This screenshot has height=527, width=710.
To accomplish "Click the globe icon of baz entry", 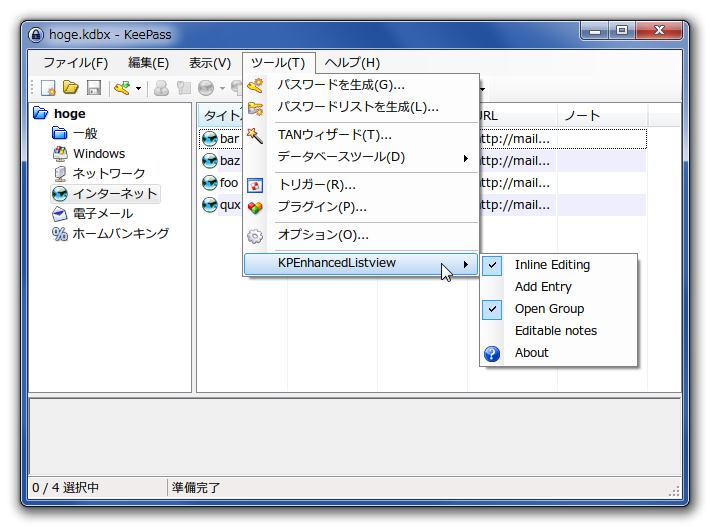I will click(210, 160).
